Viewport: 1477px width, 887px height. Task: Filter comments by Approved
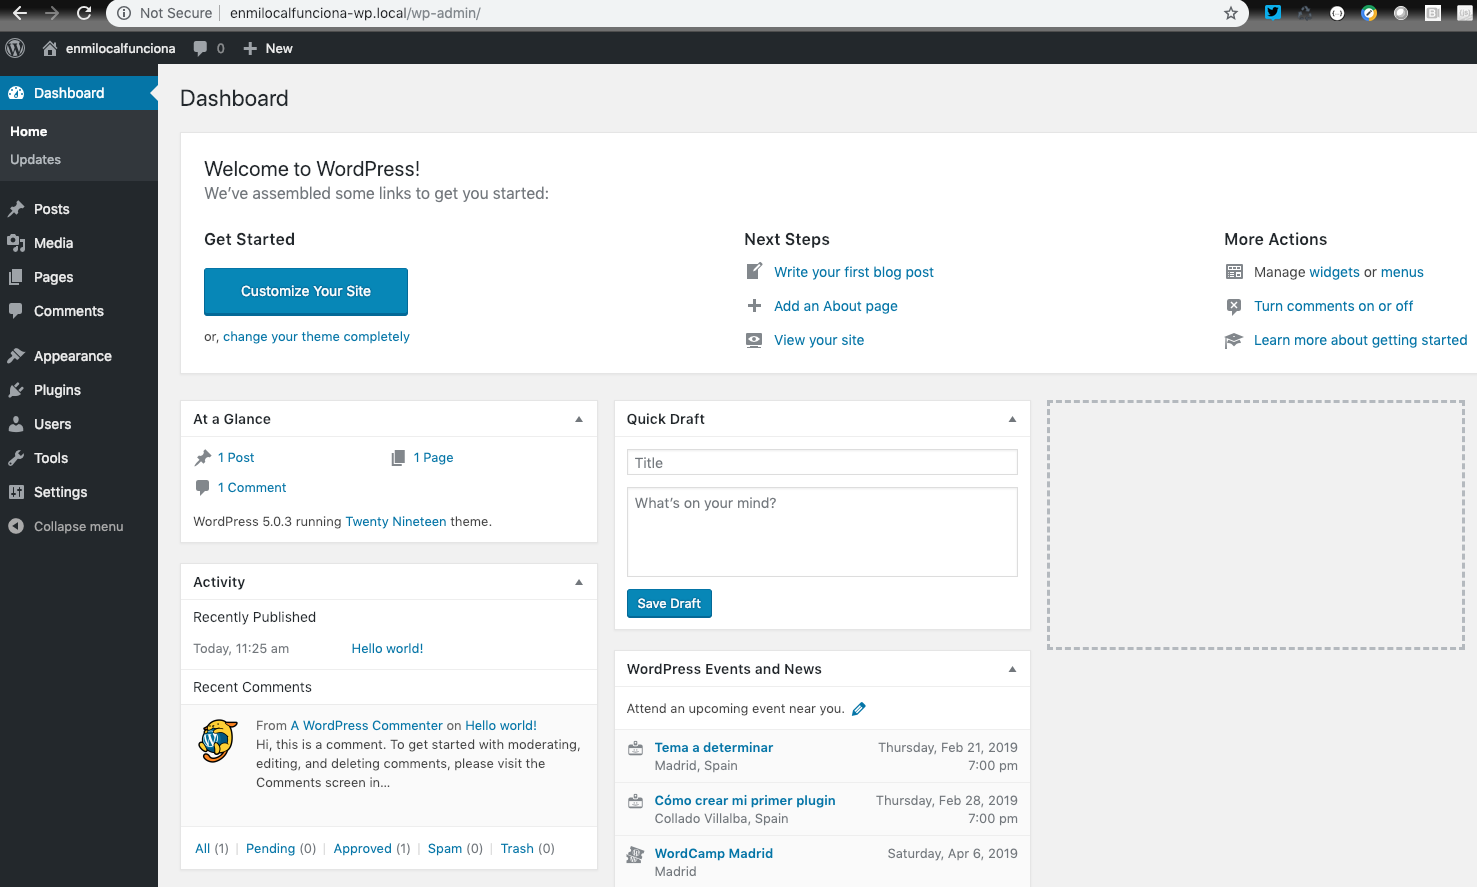tap(362, 848)
